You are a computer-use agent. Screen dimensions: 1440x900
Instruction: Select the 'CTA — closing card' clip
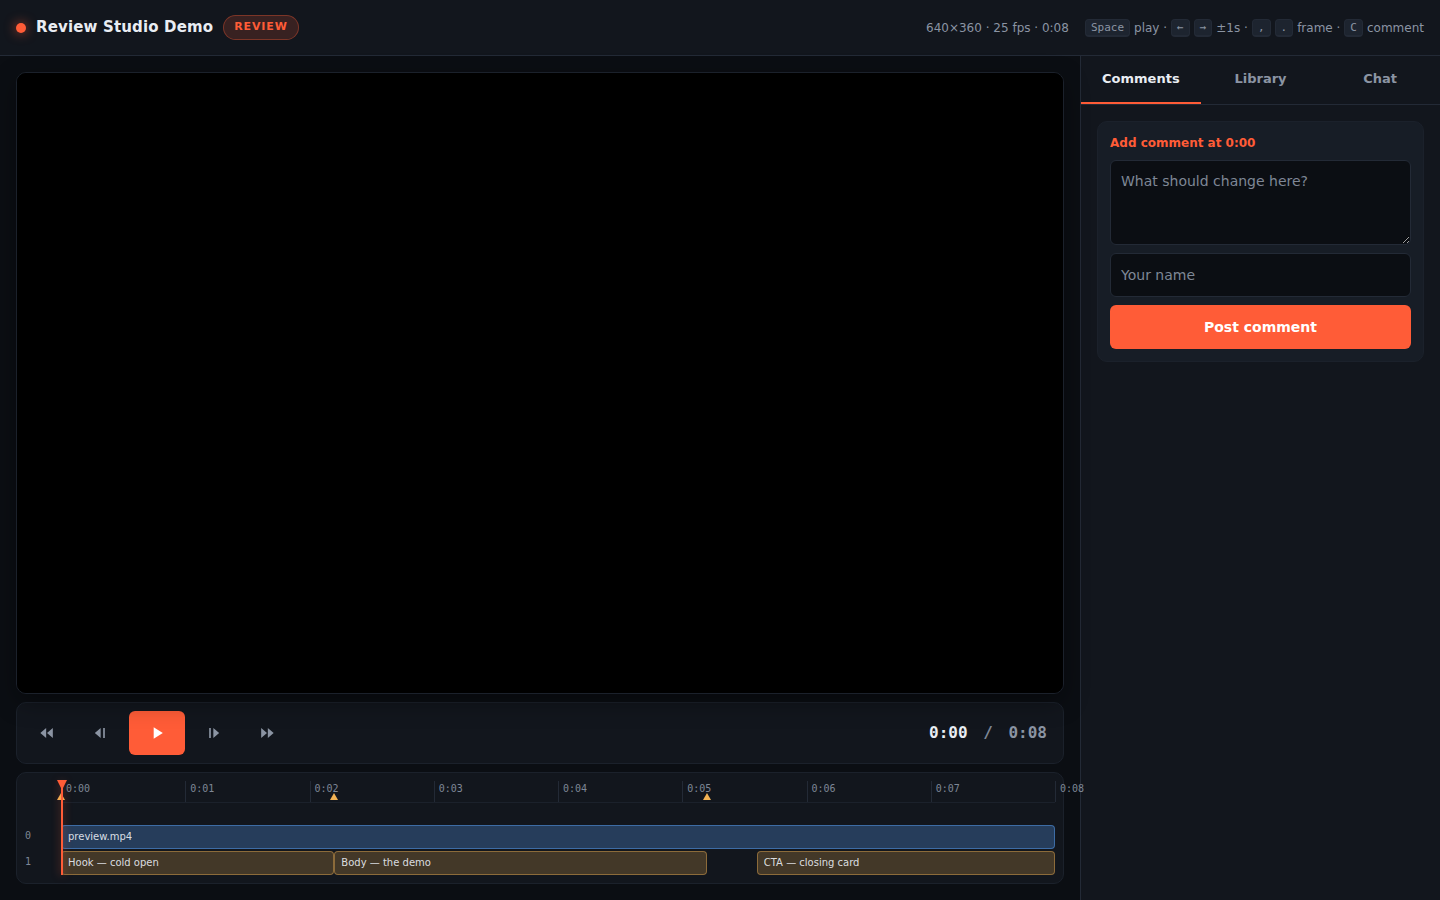click(x=906, y=863)
